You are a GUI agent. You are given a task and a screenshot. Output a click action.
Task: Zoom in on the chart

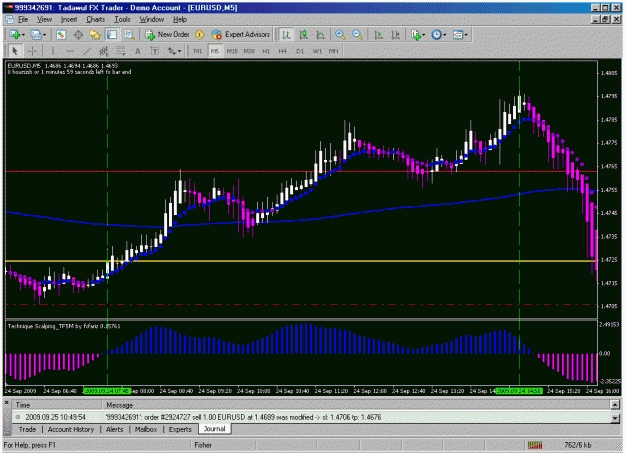click(x=340, y=35)
